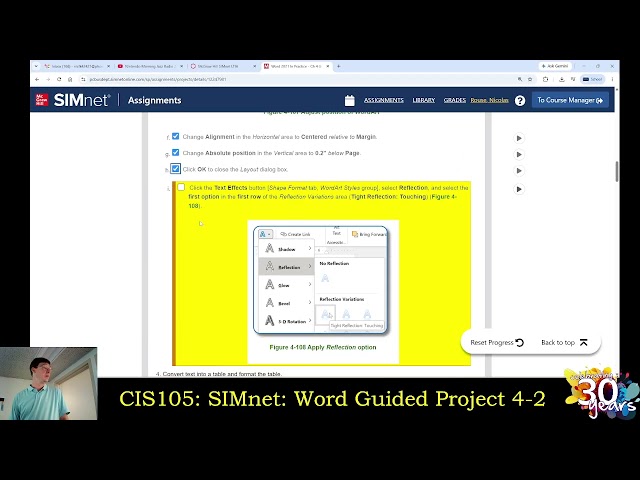This screenshot has width=640, height=480.
Task: Click the Figure 4-108 reflection screenshot image
Action: pos(320,280)
